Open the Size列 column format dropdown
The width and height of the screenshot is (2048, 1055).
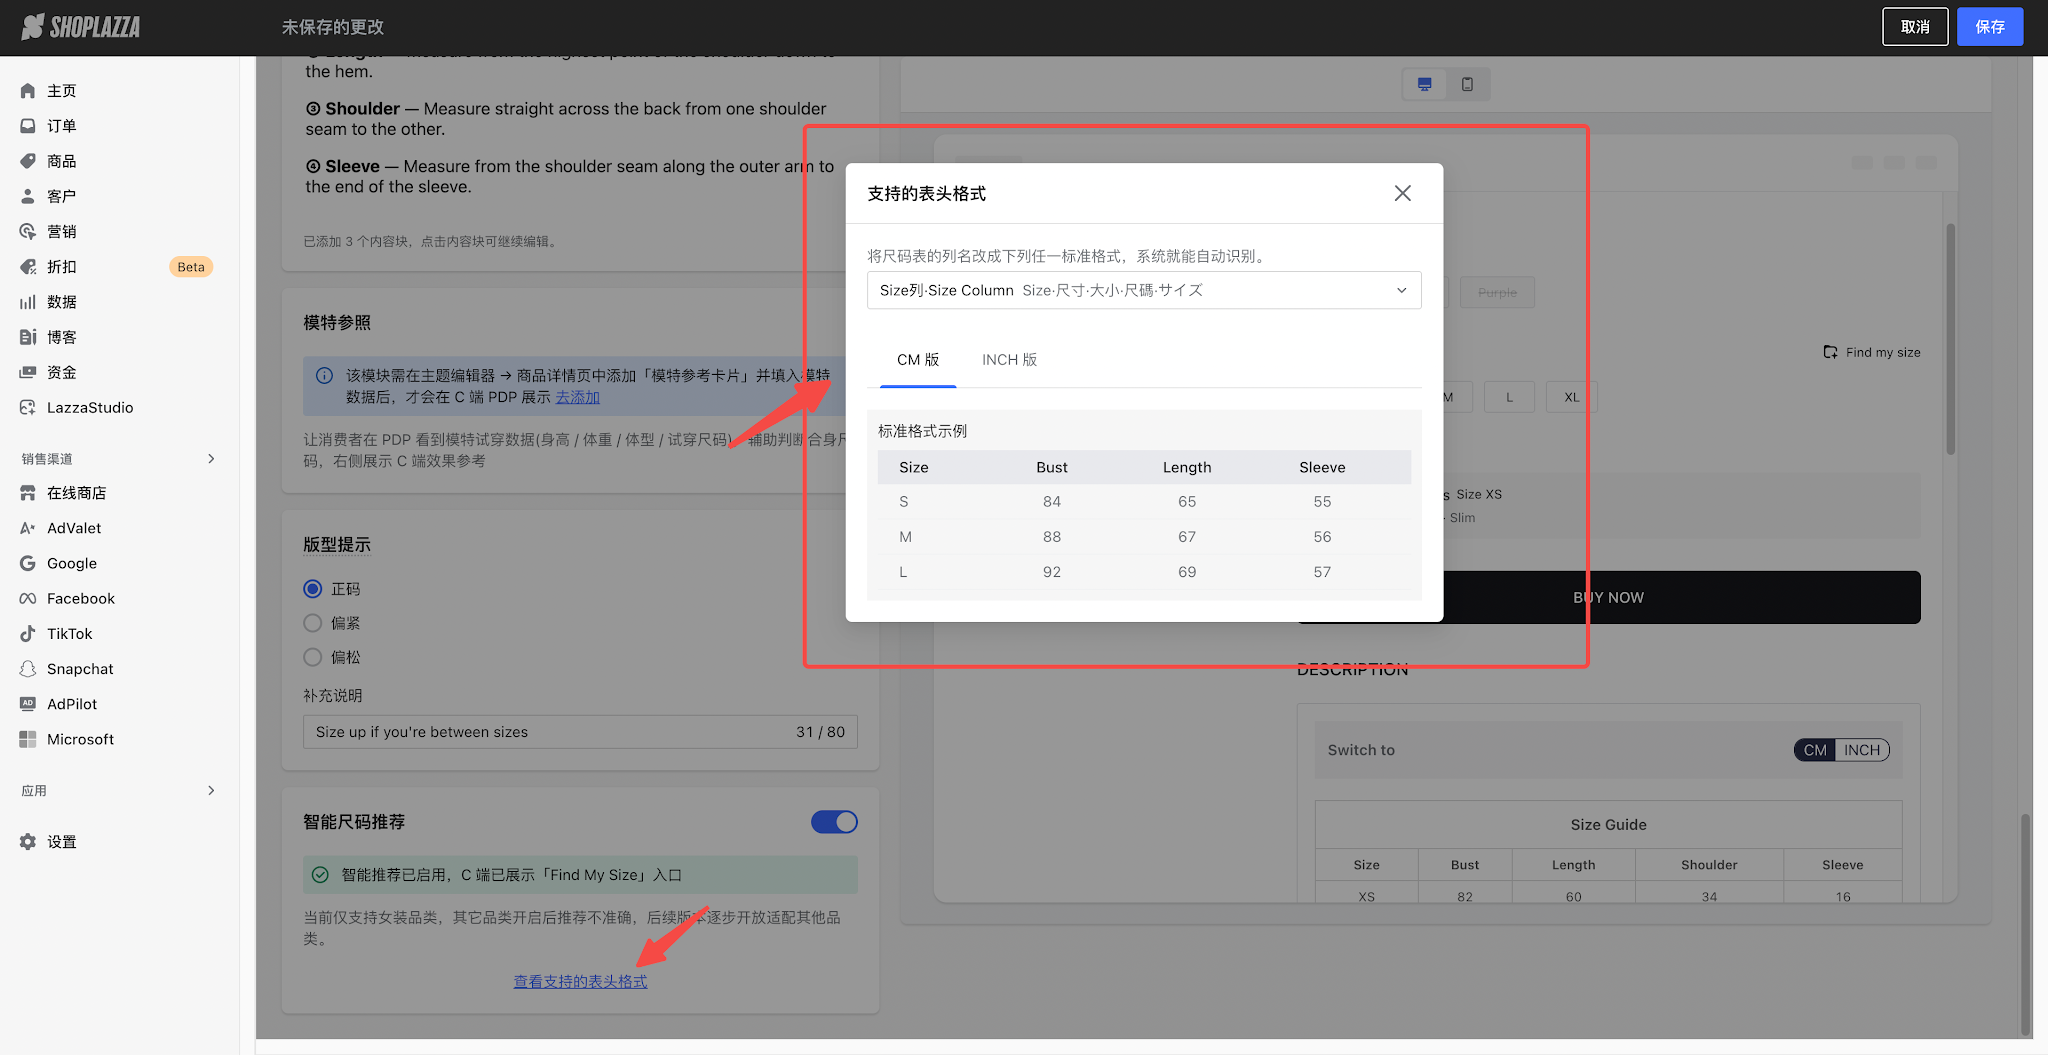click(x=1144, y=290)
